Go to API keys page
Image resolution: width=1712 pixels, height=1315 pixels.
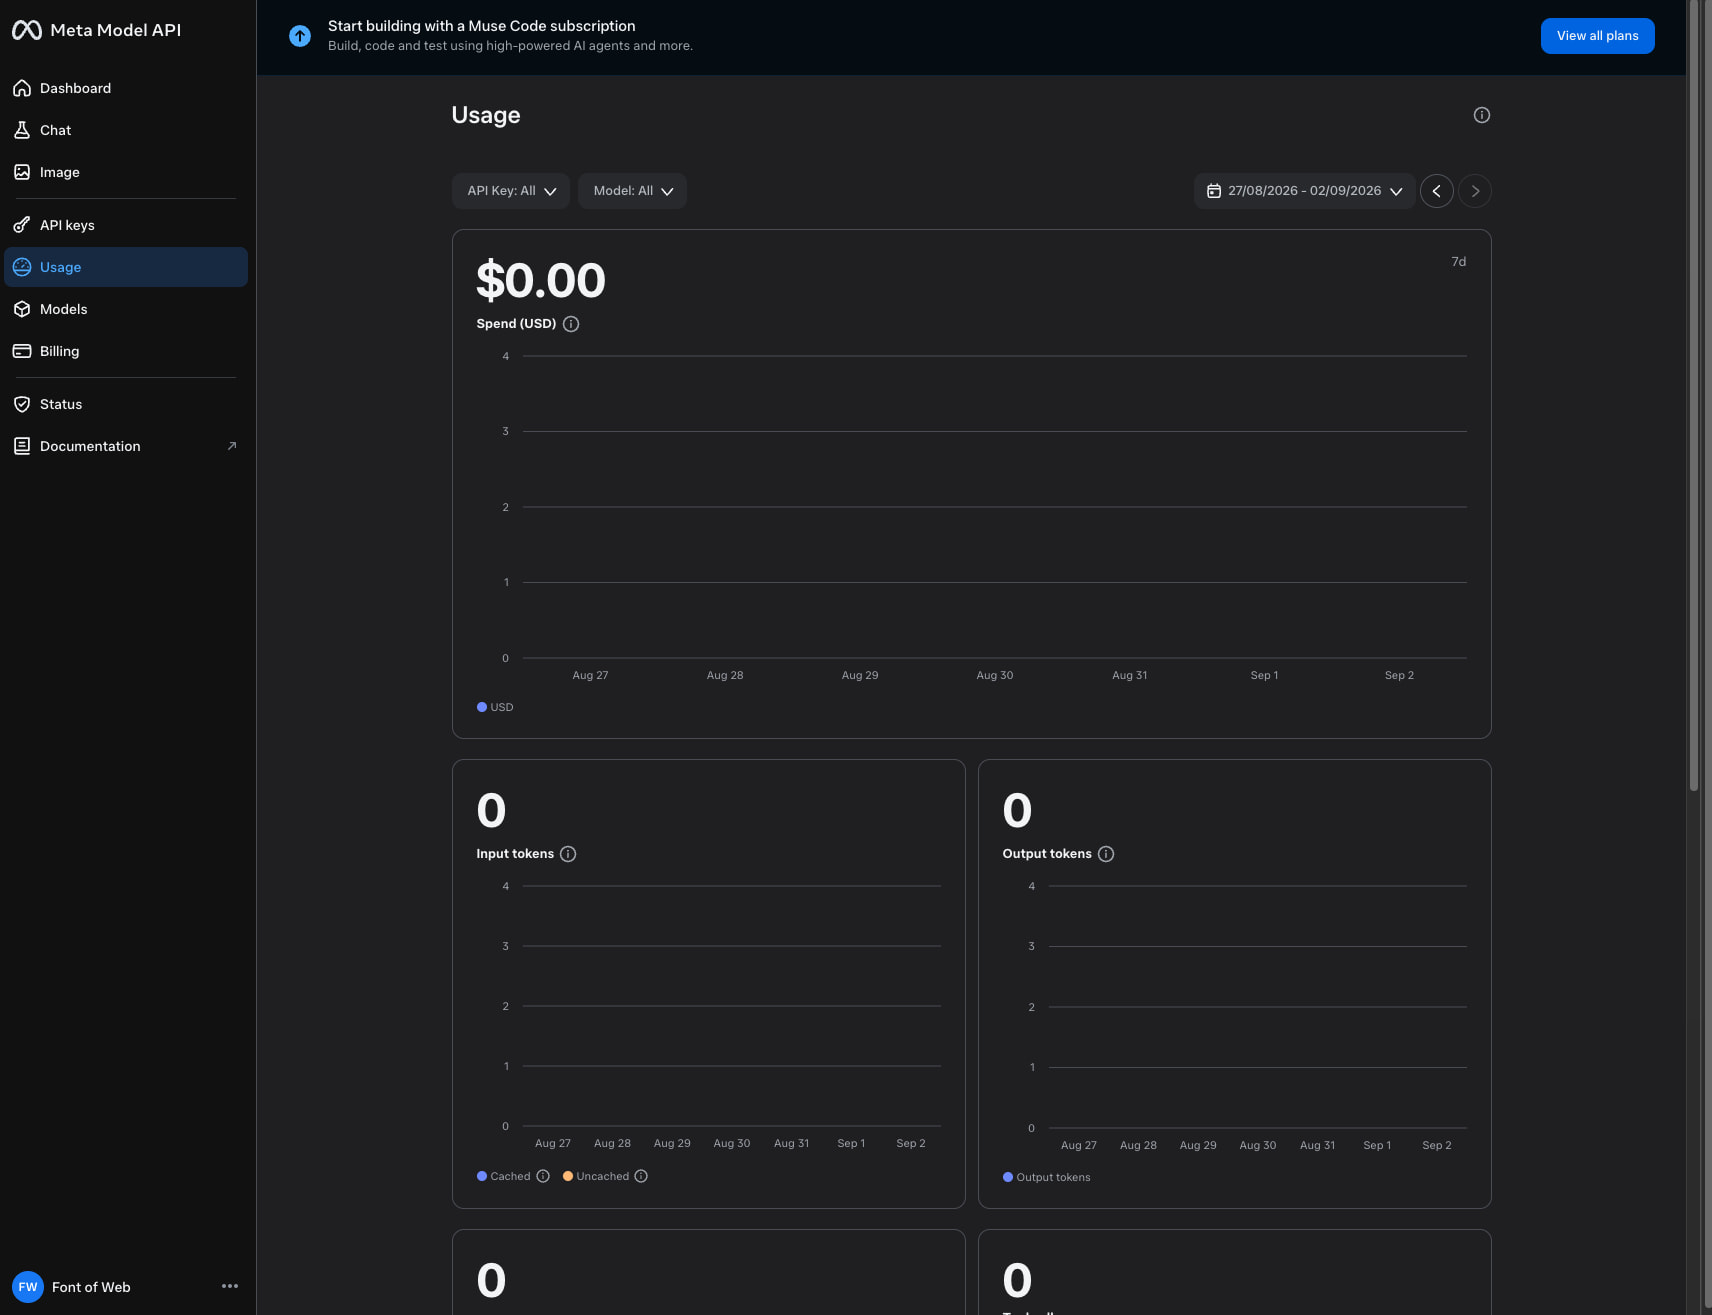click(x=126, y=225)
